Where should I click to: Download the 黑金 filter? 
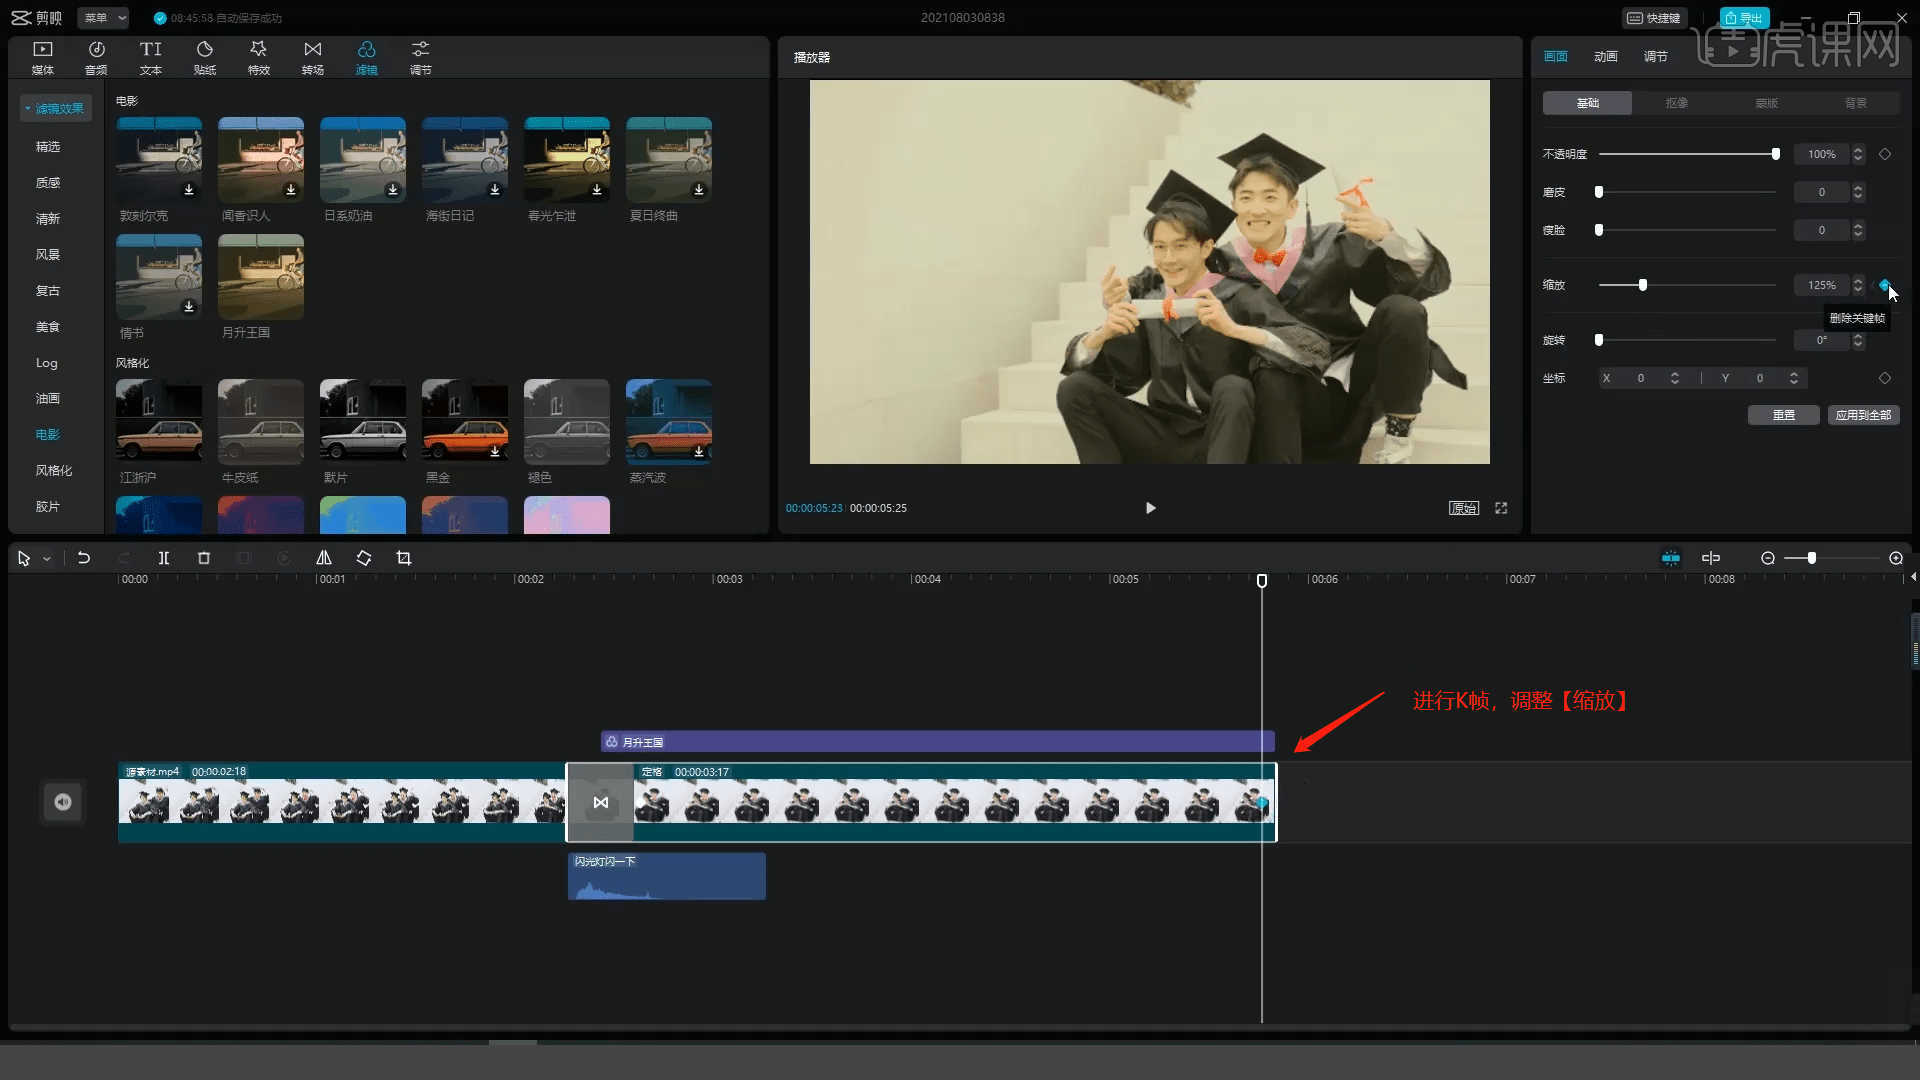[495, 452]
